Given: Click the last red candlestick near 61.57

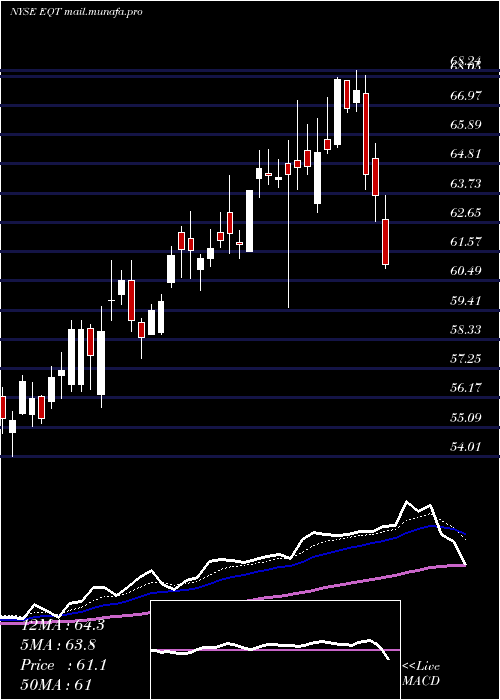Looking at the screenshot, I should click(385, 242).
